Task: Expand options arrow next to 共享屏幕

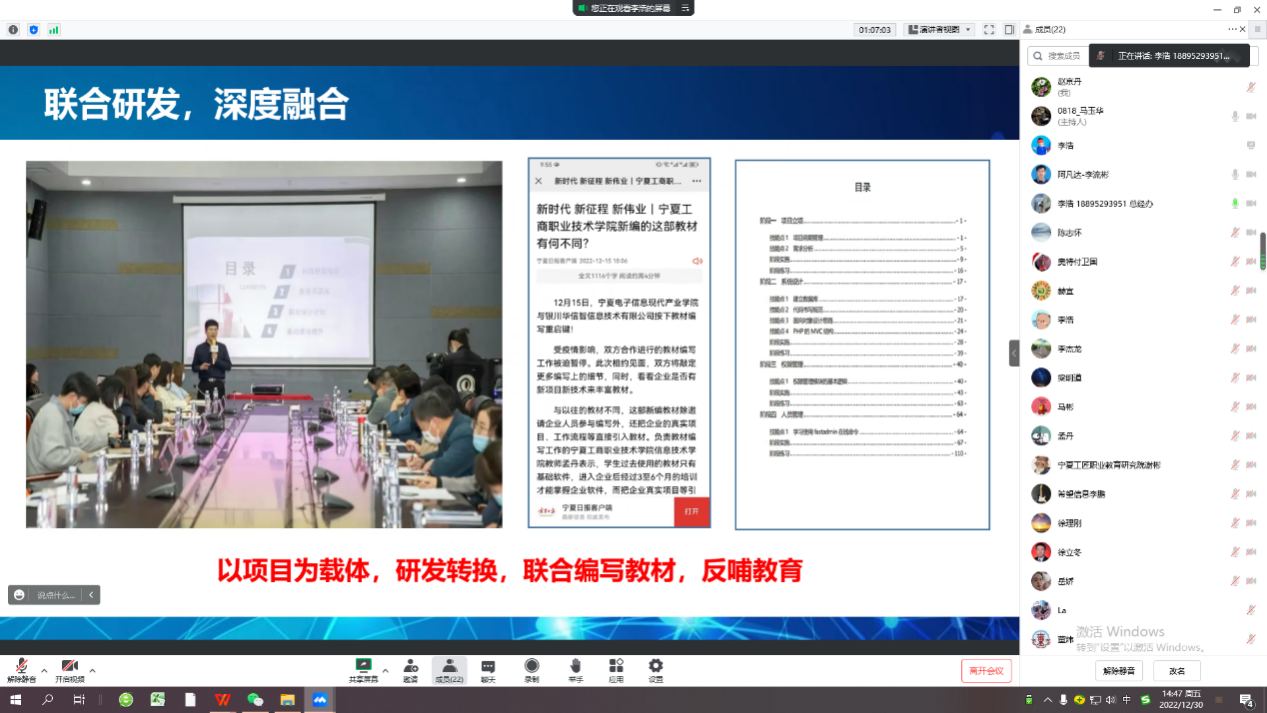Action: pyautogui.click(x=385, y=670)
